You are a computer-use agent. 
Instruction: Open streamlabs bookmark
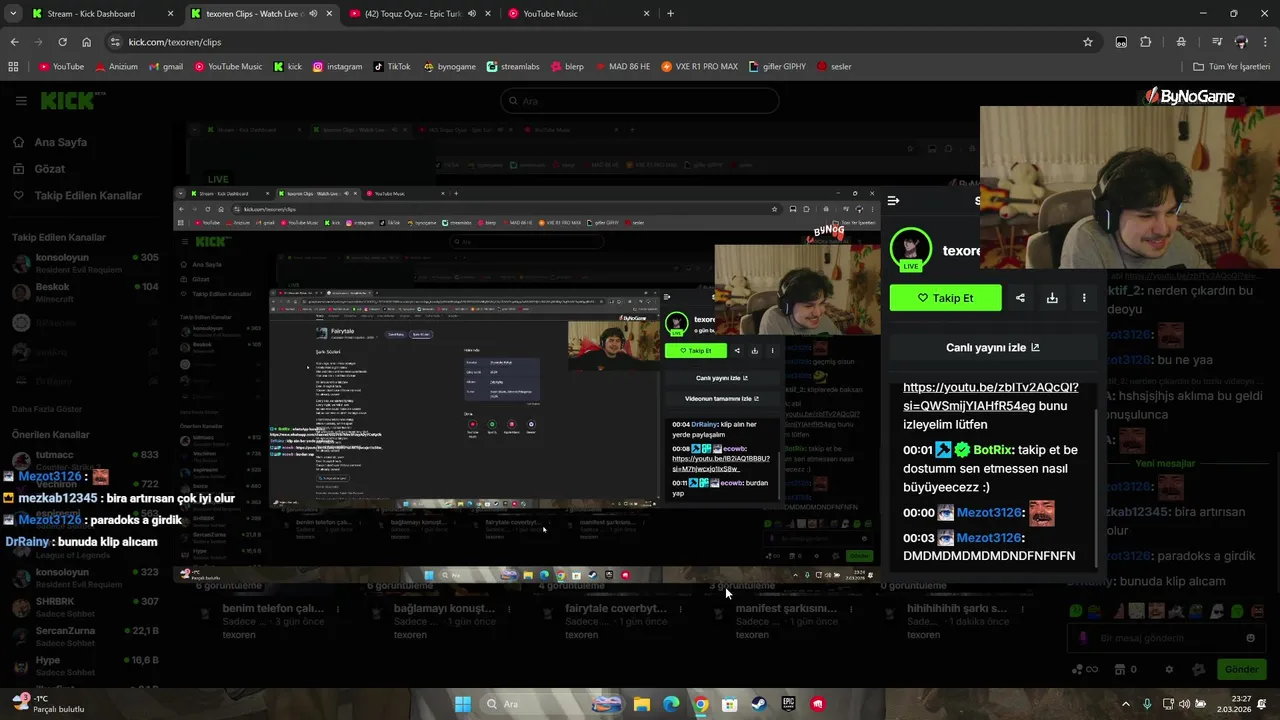pyautogui.click(x=513, y=67)
